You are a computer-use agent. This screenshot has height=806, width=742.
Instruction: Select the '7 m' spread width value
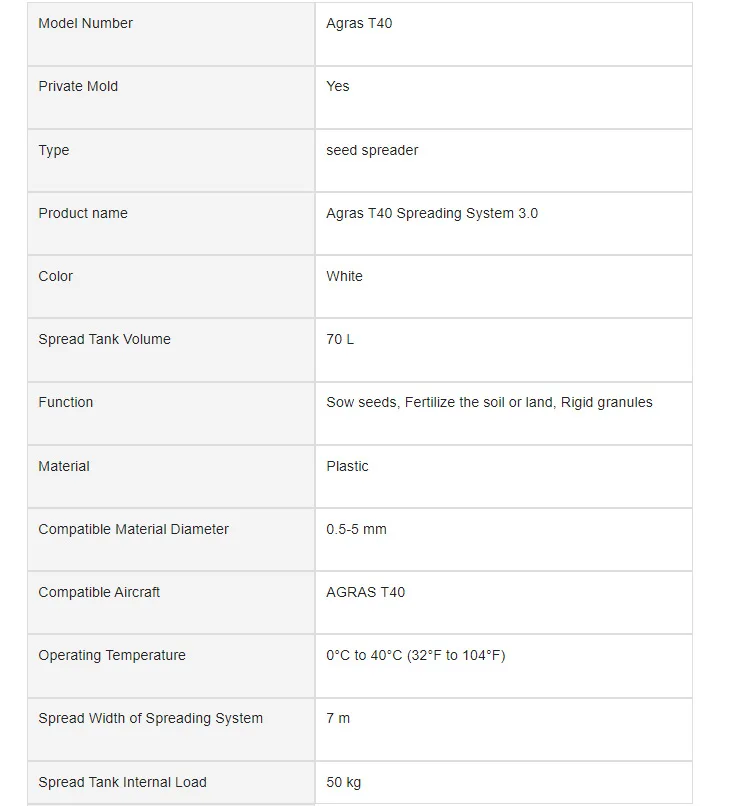click(x=338, y=718)
